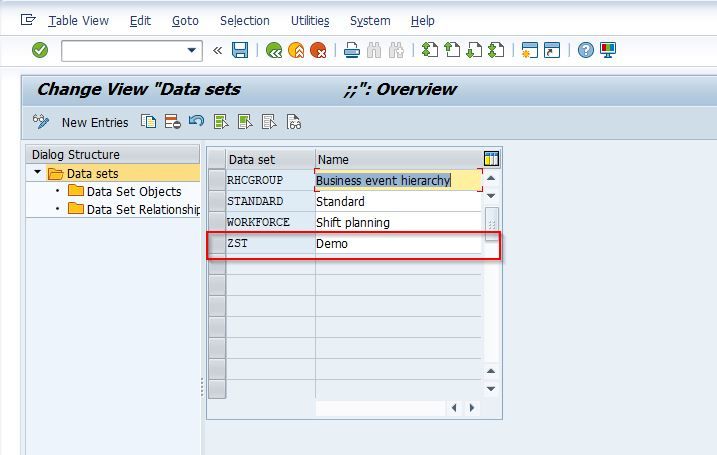Click the Select All icon
Image resolution: width=717 pixels, height=455 pixels.
pyautogui.click(x=221, y=122)
